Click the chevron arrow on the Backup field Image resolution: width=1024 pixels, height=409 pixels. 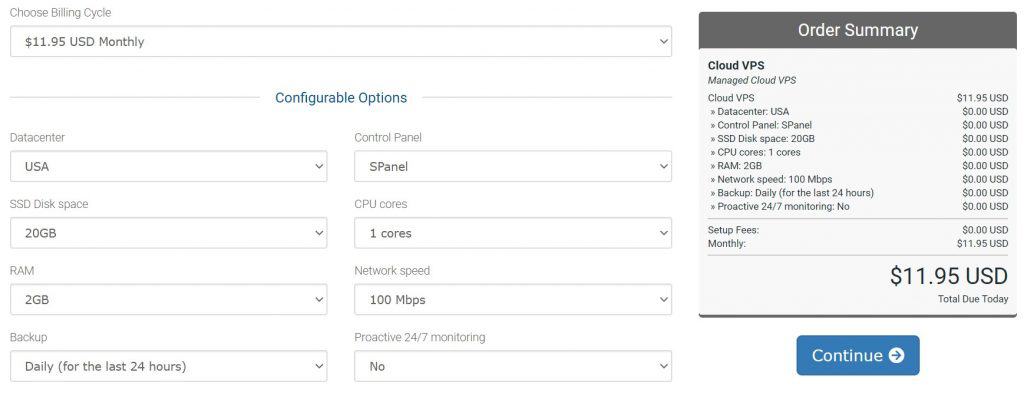pyautogui.click(x=319, y=366)
